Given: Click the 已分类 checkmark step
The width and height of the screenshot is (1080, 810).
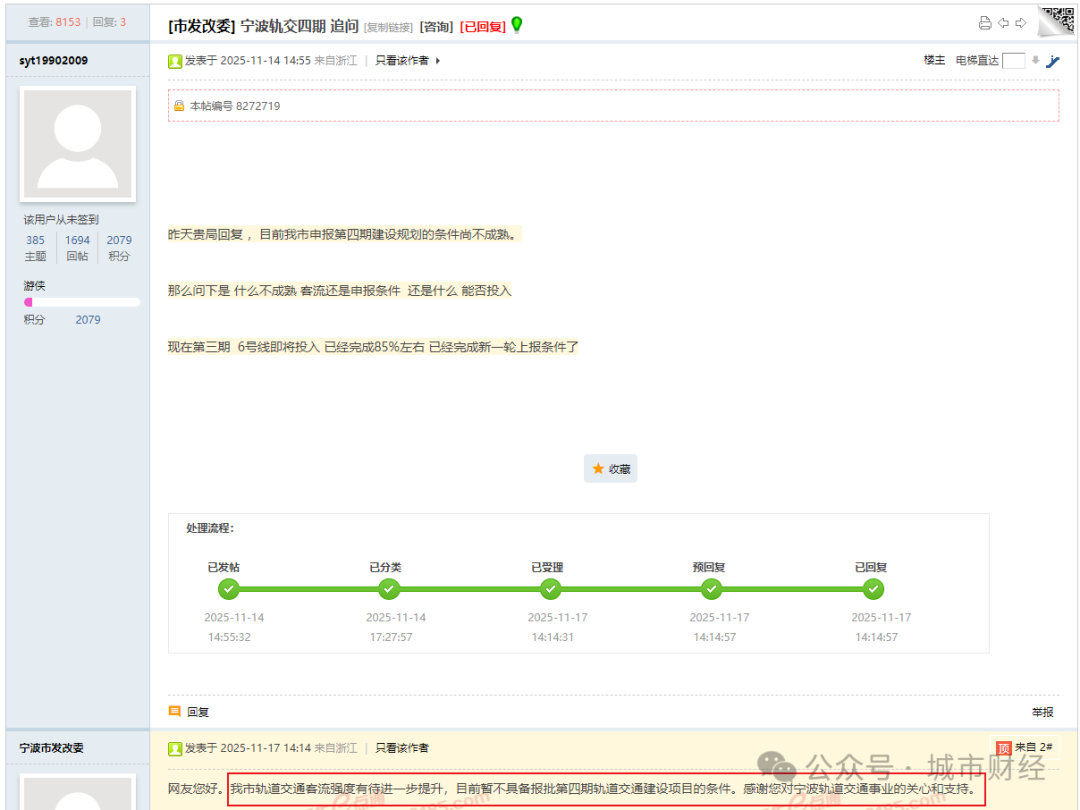Looking at the screenshot, I should [389, 589].
